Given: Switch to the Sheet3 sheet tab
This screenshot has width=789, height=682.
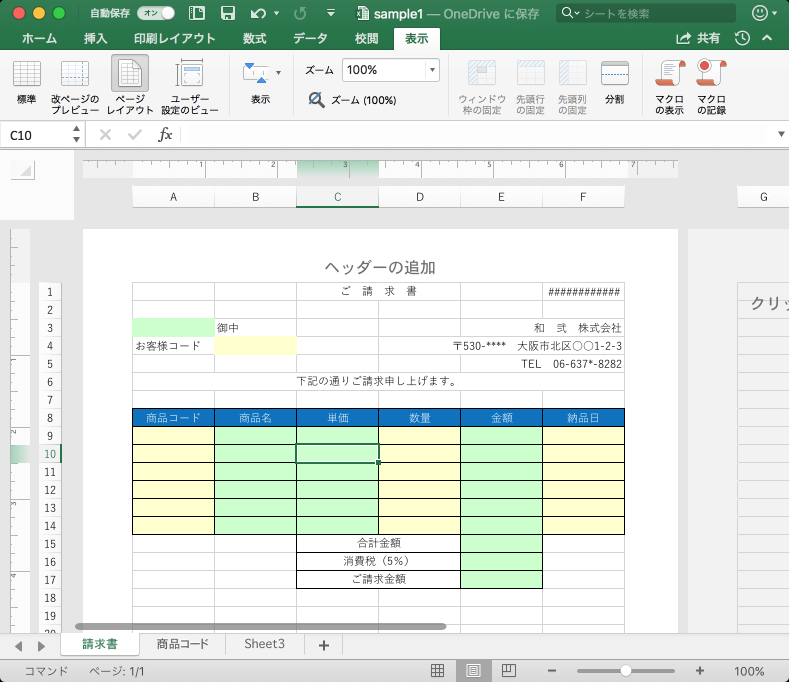Looking at the screenshot, I should click(265, 644).
